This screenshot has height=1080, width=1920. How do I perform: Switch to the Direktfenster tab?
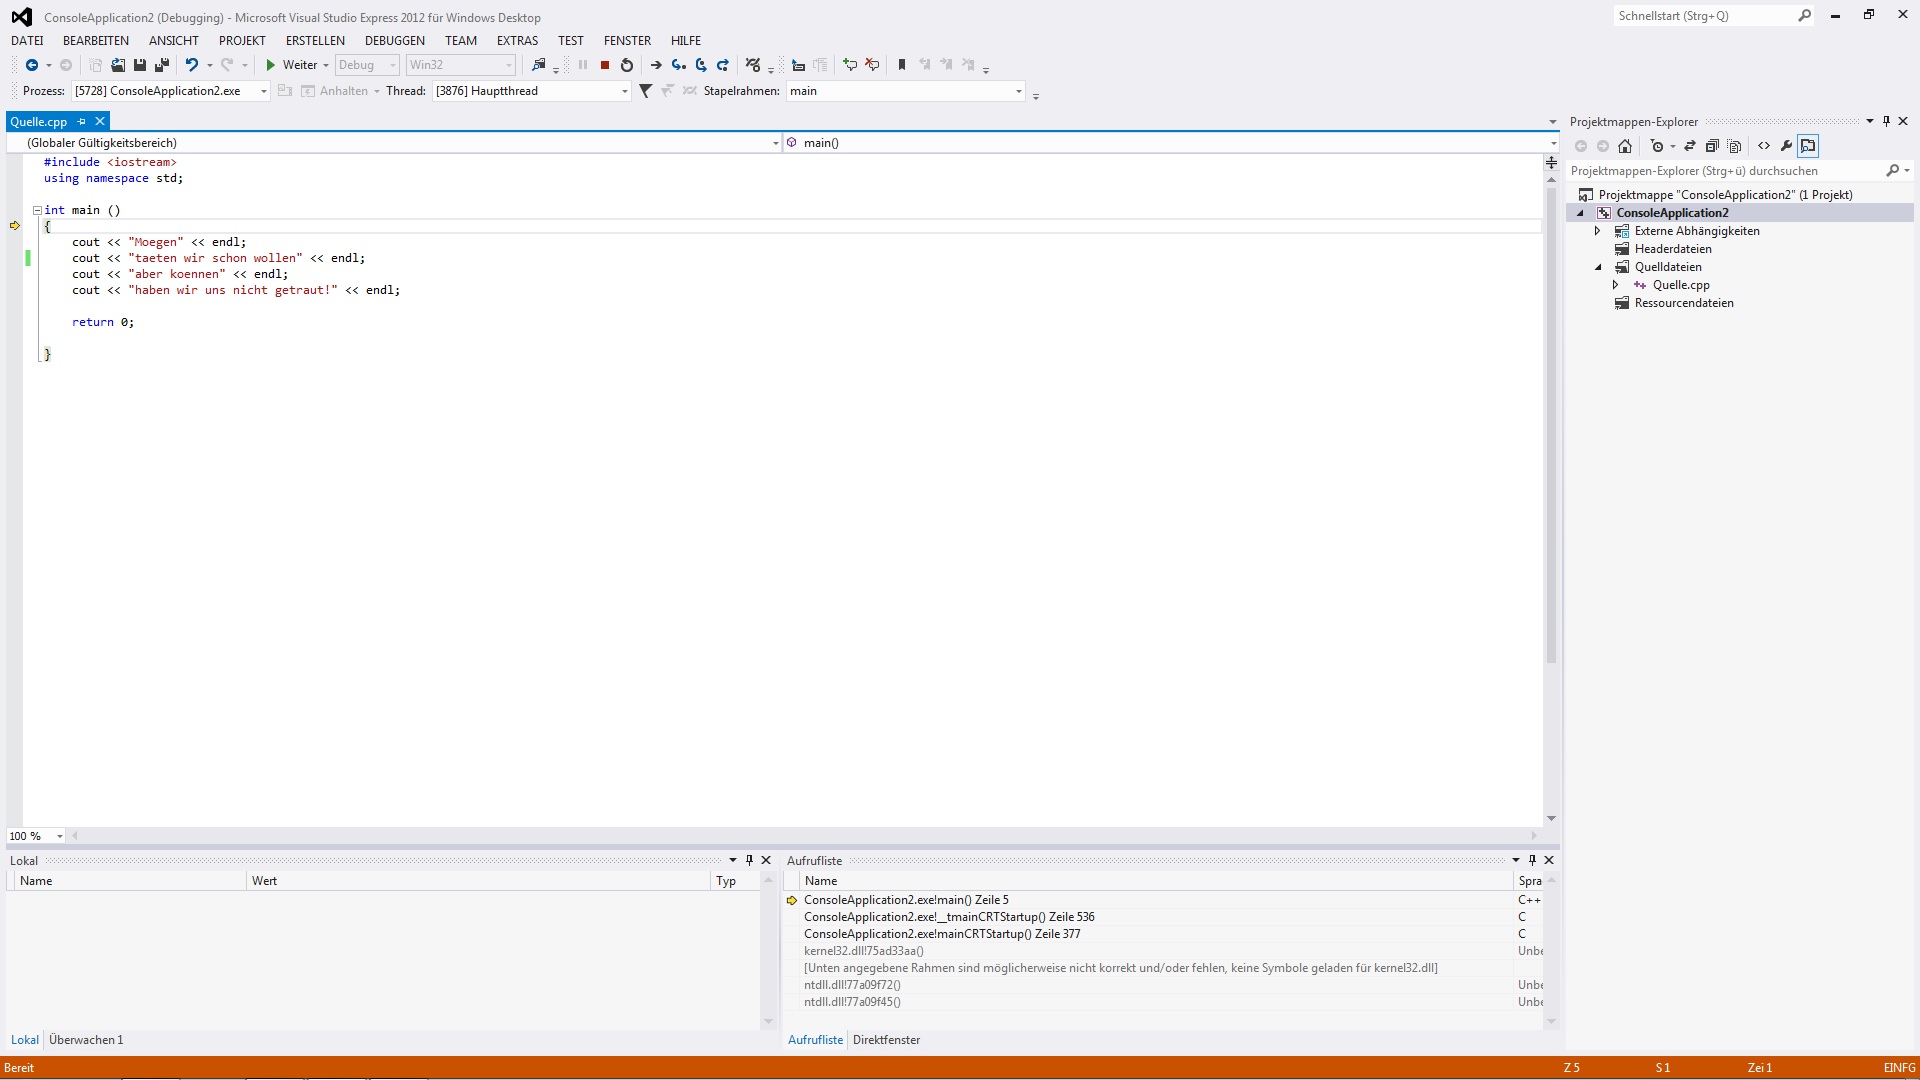[x=886, y=1040]
